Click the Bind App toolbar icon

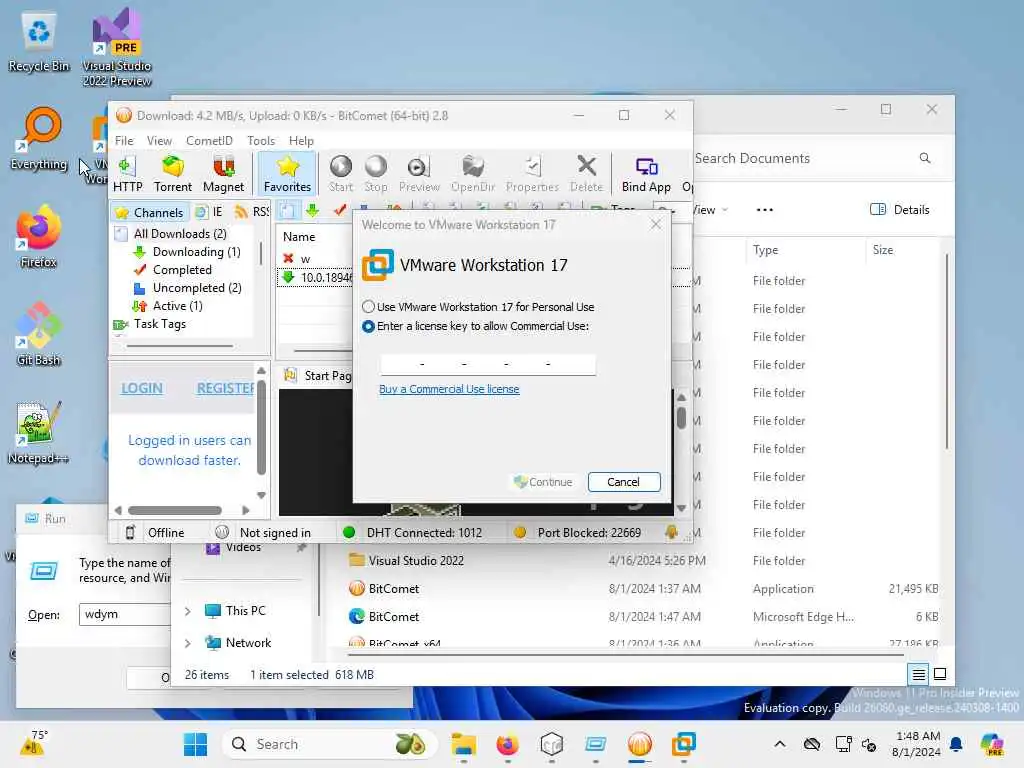[646, 174]
